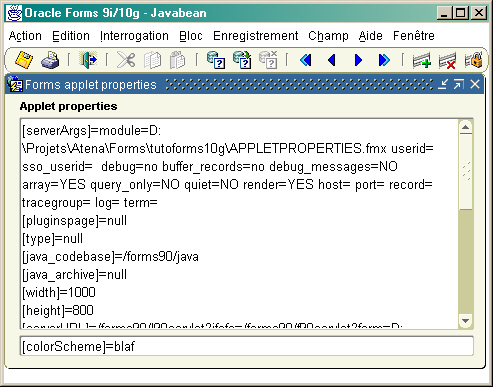Minimize the Forms applet properties inner window
This screenshot has height=387, width=493.
pos(443,84)
